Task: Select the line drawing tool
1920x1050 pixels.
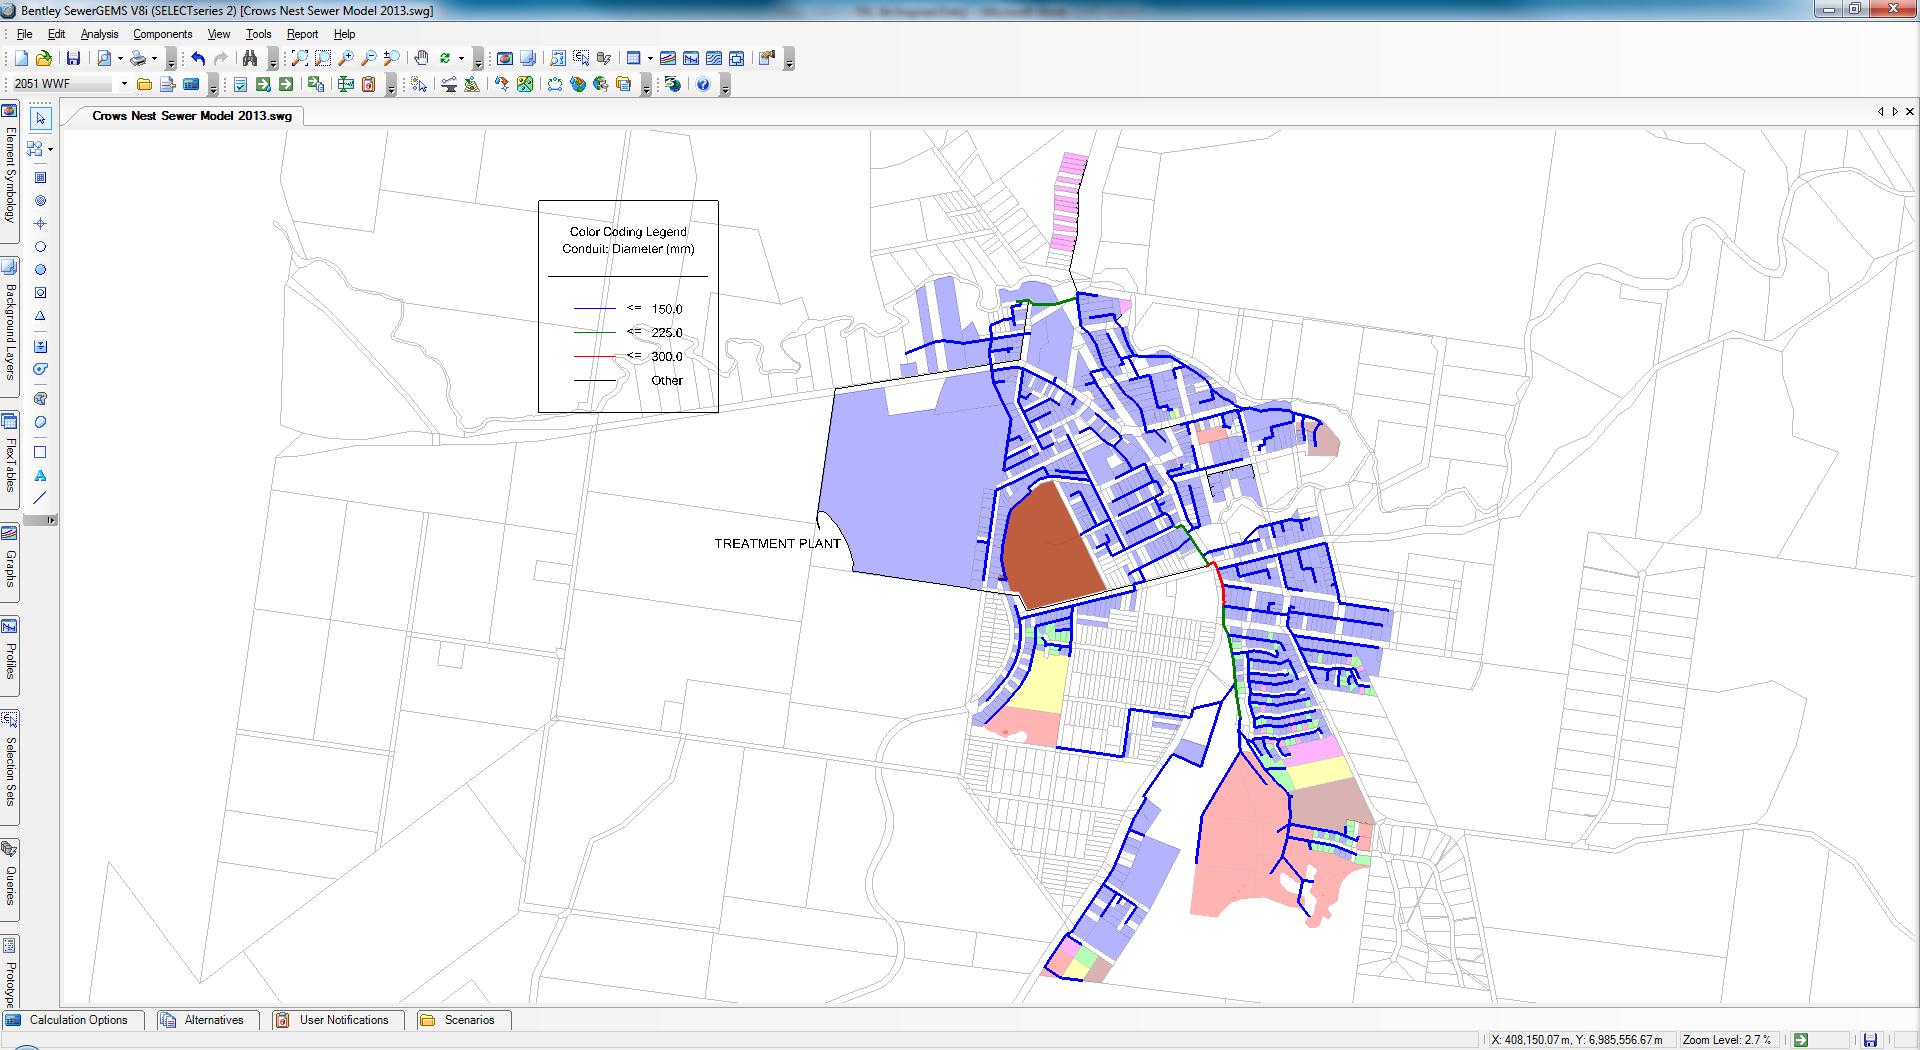Action: pos(40,498)
